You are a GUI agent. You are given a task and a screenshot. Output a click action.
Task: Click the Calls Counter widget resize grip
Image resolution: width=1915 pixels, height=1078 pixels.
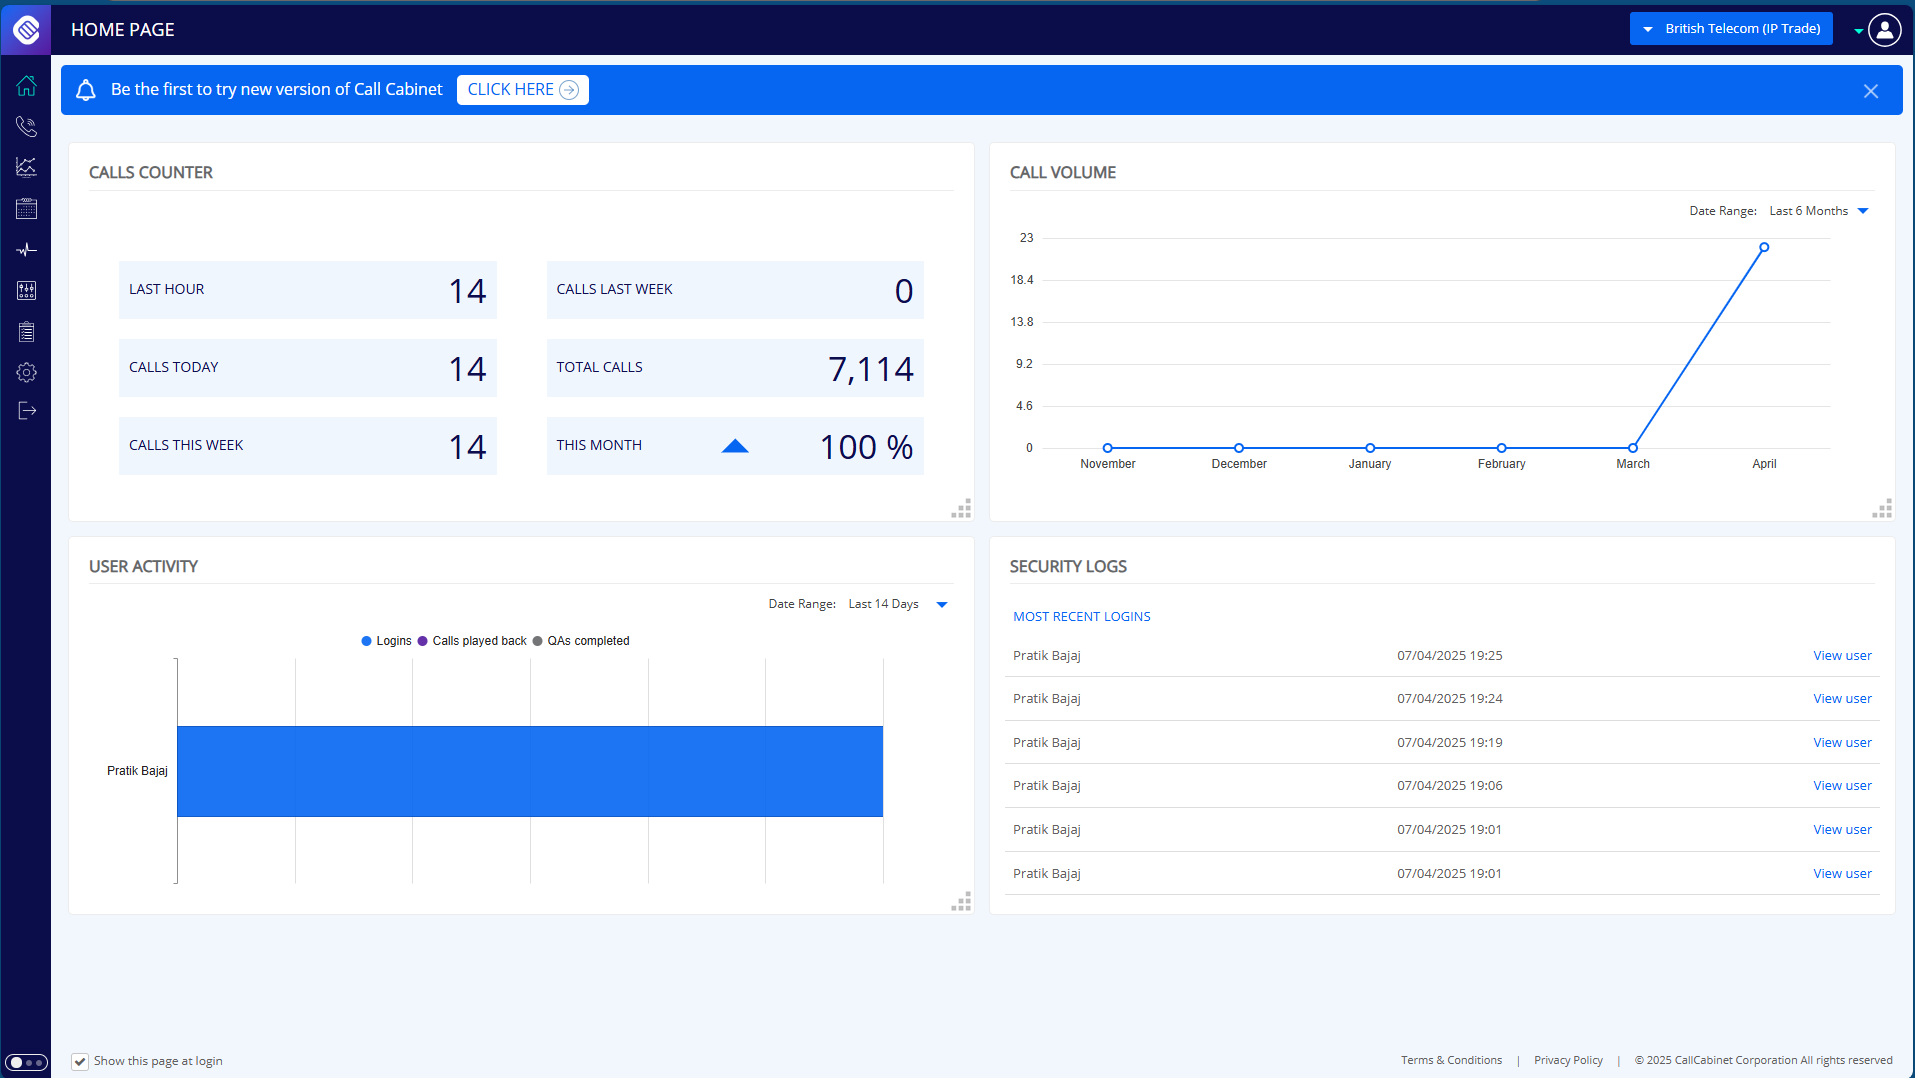tap(961, 508)
